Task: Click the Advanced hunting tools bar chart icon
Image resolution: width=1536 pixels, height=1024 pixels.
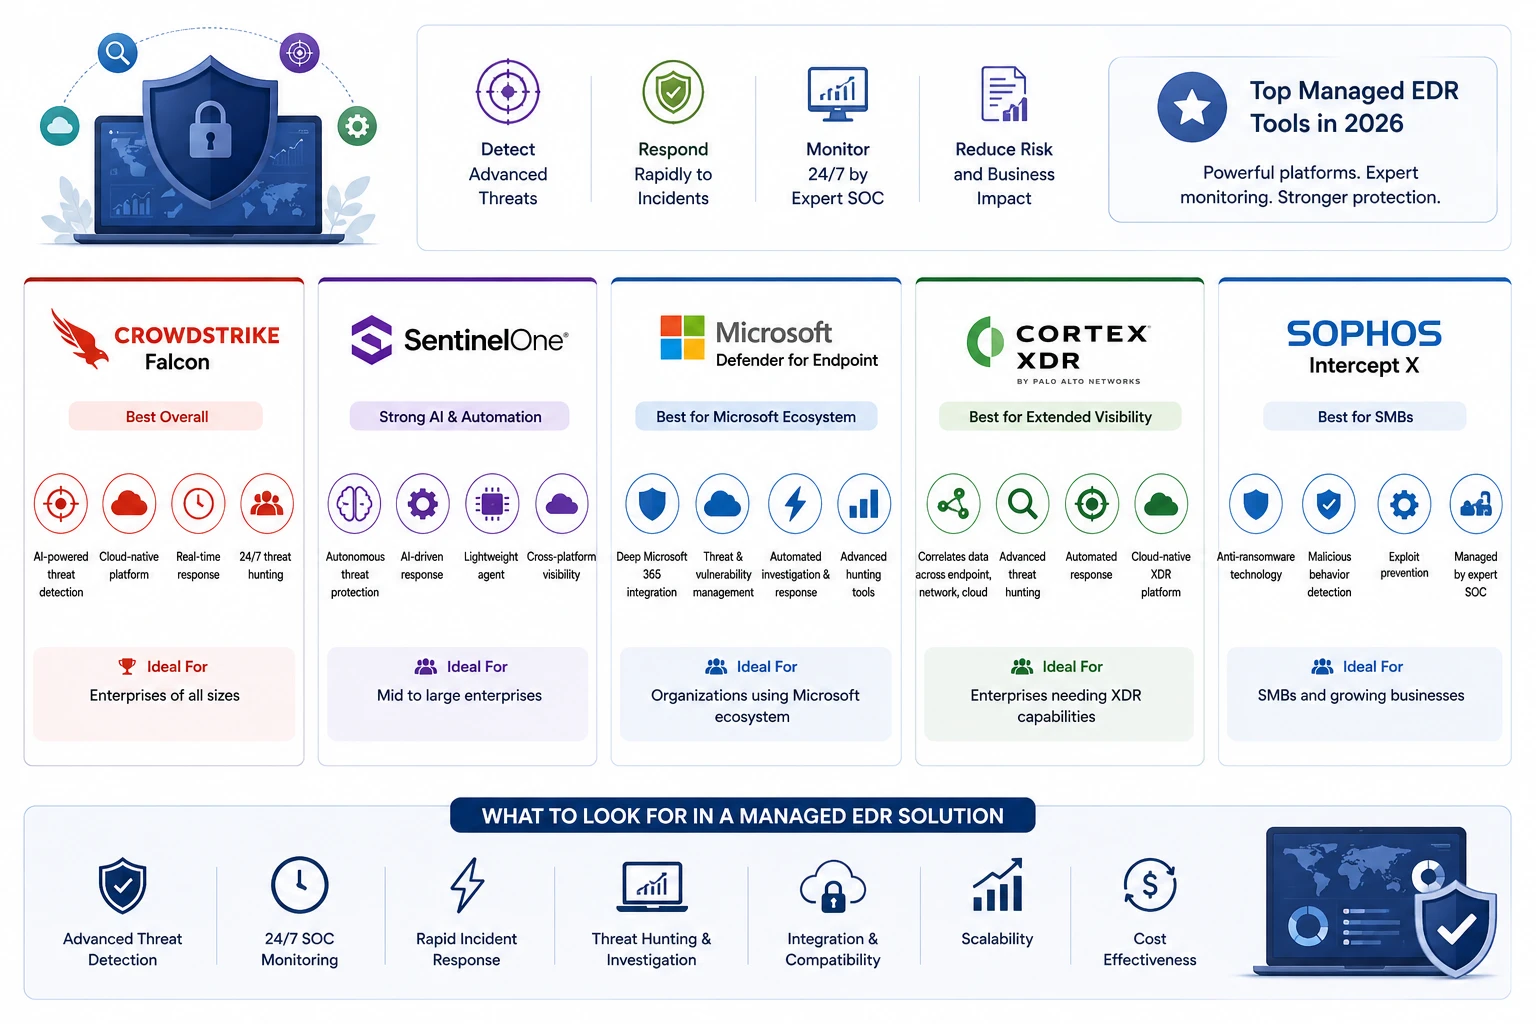Action: point(863,503)
